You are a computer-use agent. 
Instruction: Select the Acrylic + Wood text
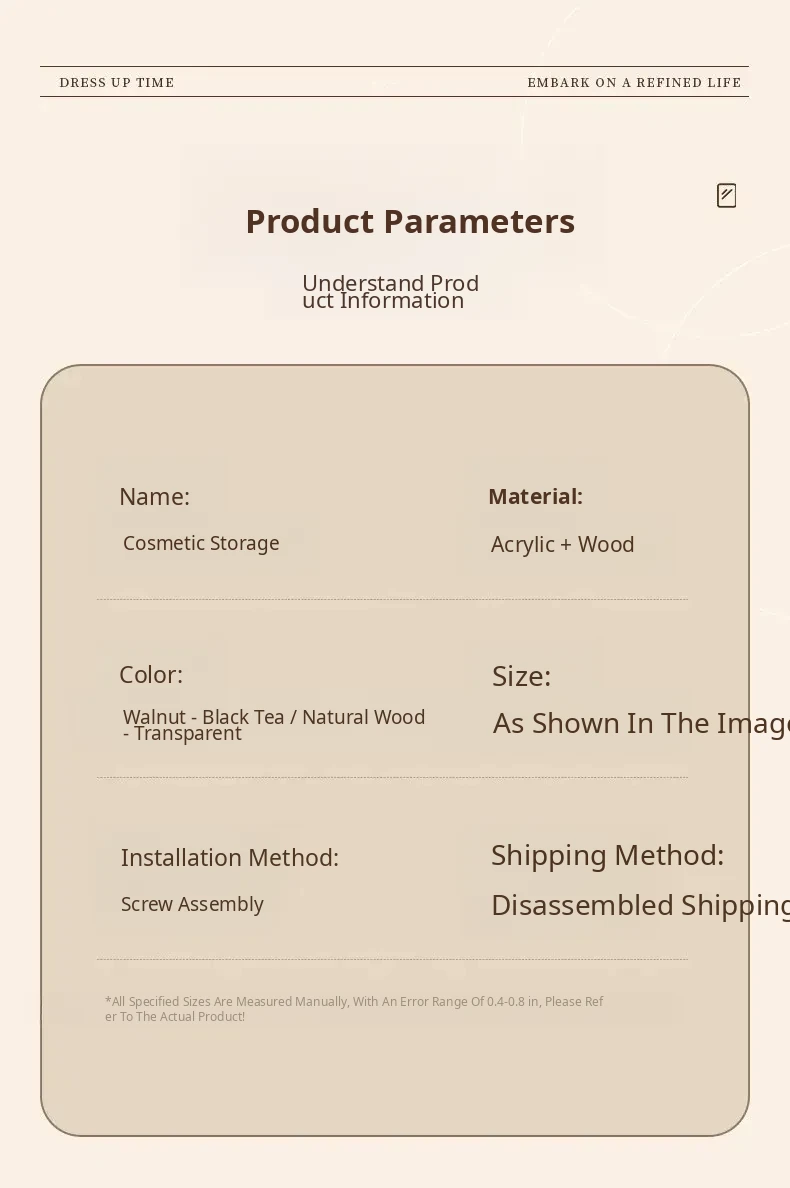click(562, 545)
